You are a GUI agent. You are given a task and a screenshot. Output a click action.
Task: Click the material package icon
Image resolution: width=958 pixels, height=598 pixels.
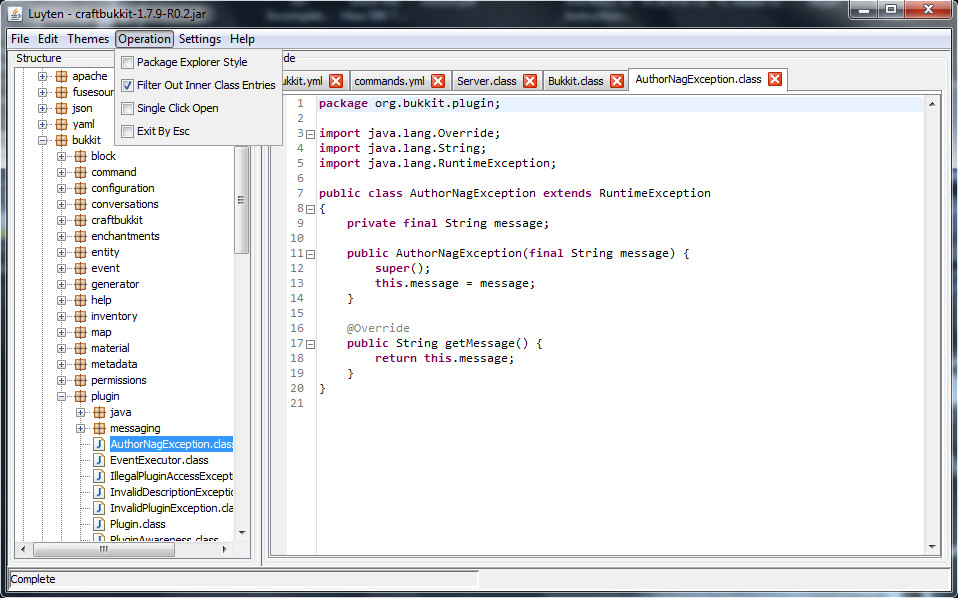coord(80,348)
